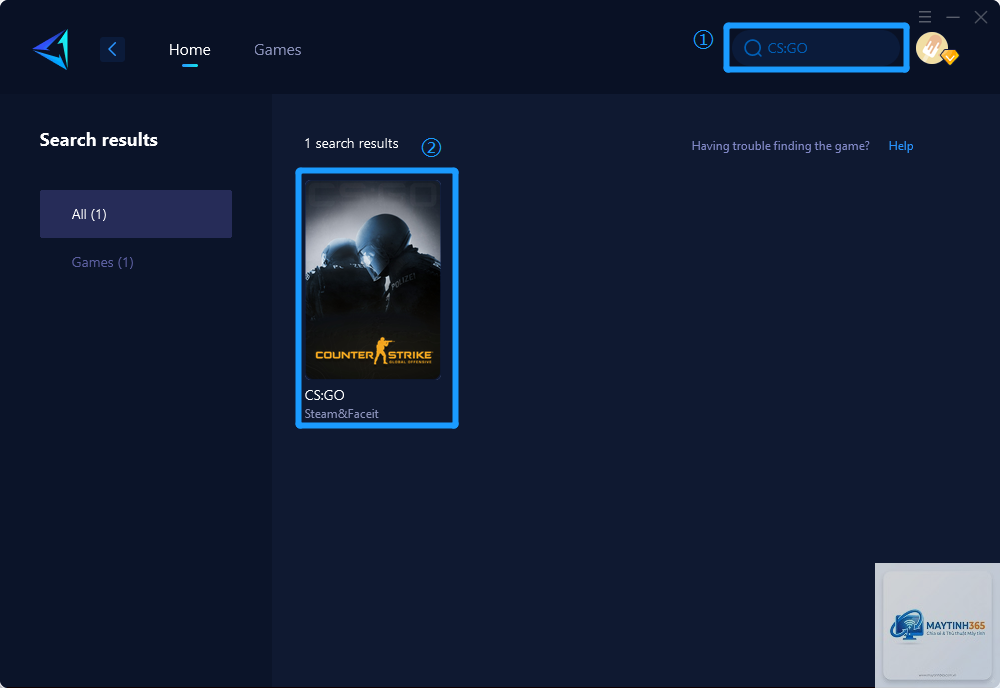Go back using the left chevron button

tap(112, 49)
